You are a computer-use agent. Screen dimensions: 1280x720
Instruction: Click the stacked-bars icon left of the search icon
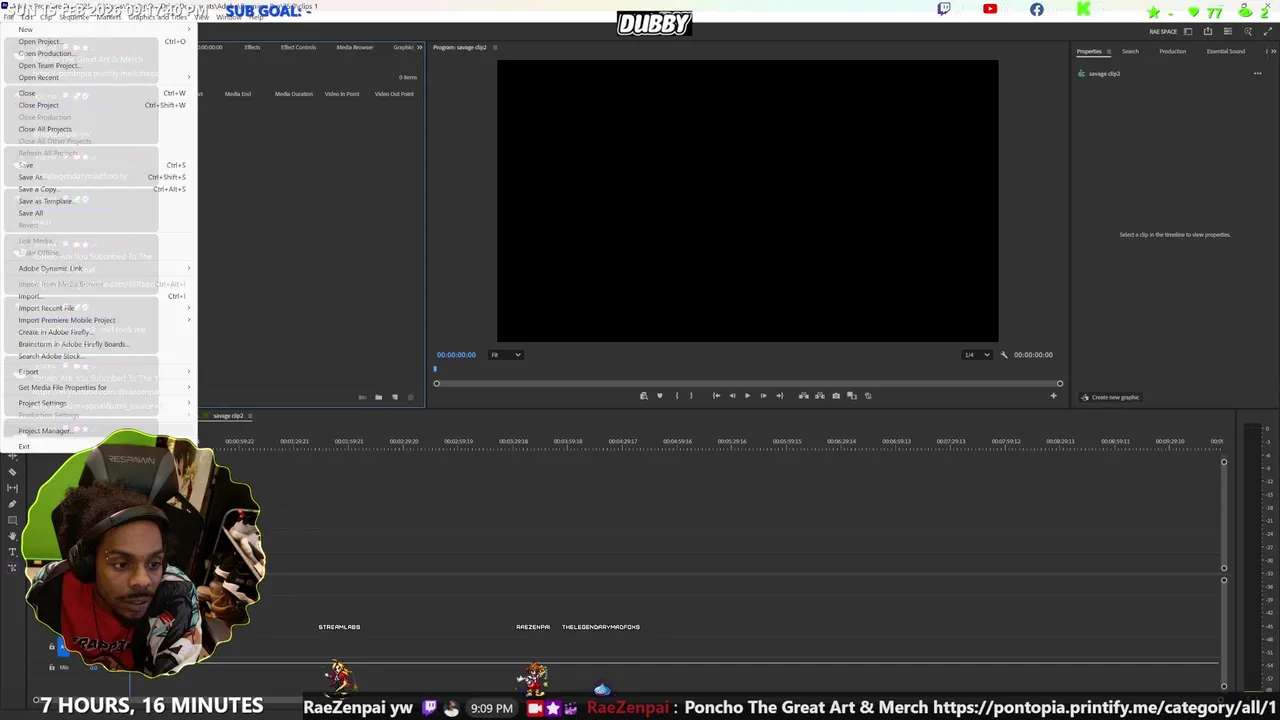click(x=1228, y=31)
